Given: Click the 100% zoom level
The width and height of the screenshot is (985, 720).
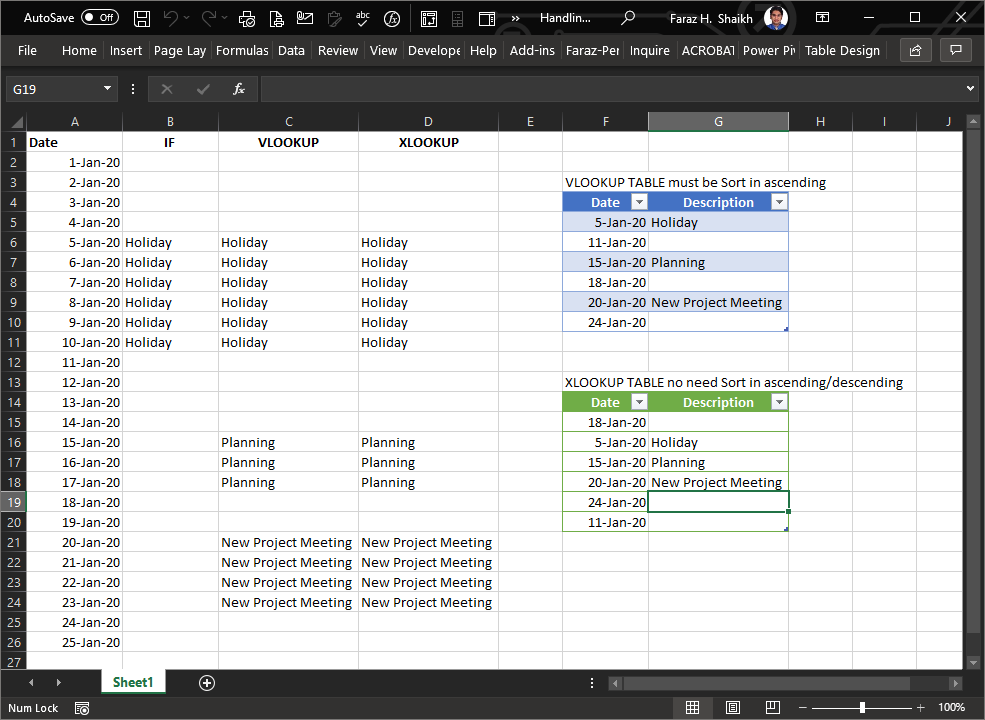Looking at the screenshot, I should tap(951, 707).
